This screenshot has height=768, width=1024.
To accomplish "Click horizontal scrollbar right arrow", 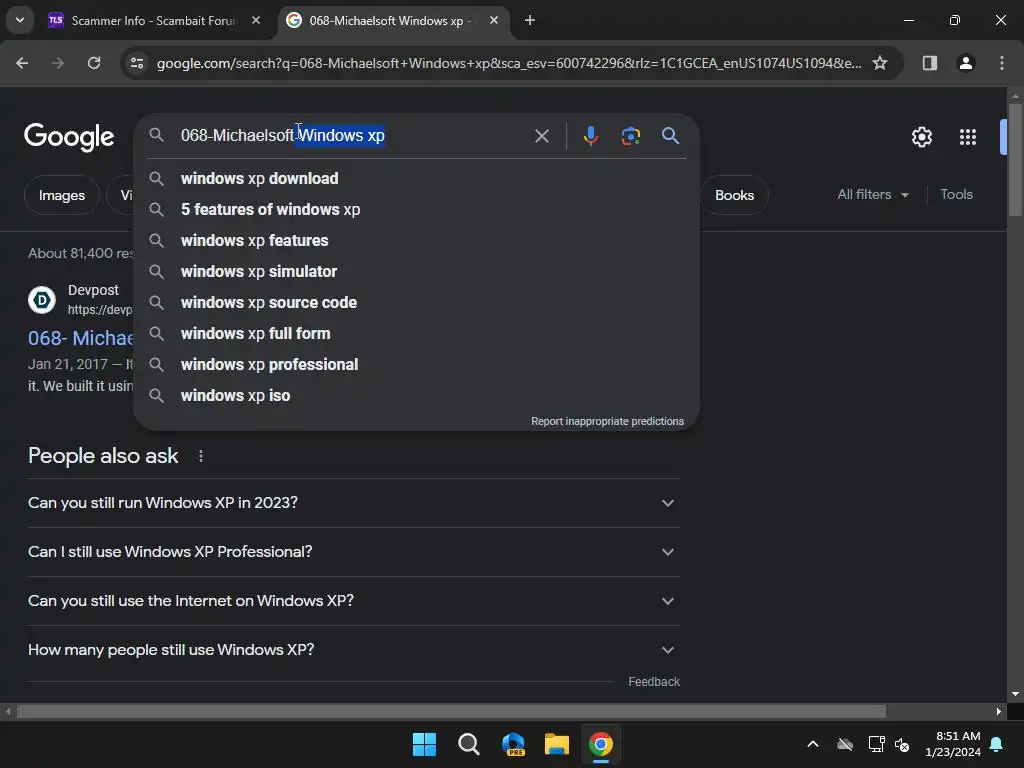I will 998,711.
